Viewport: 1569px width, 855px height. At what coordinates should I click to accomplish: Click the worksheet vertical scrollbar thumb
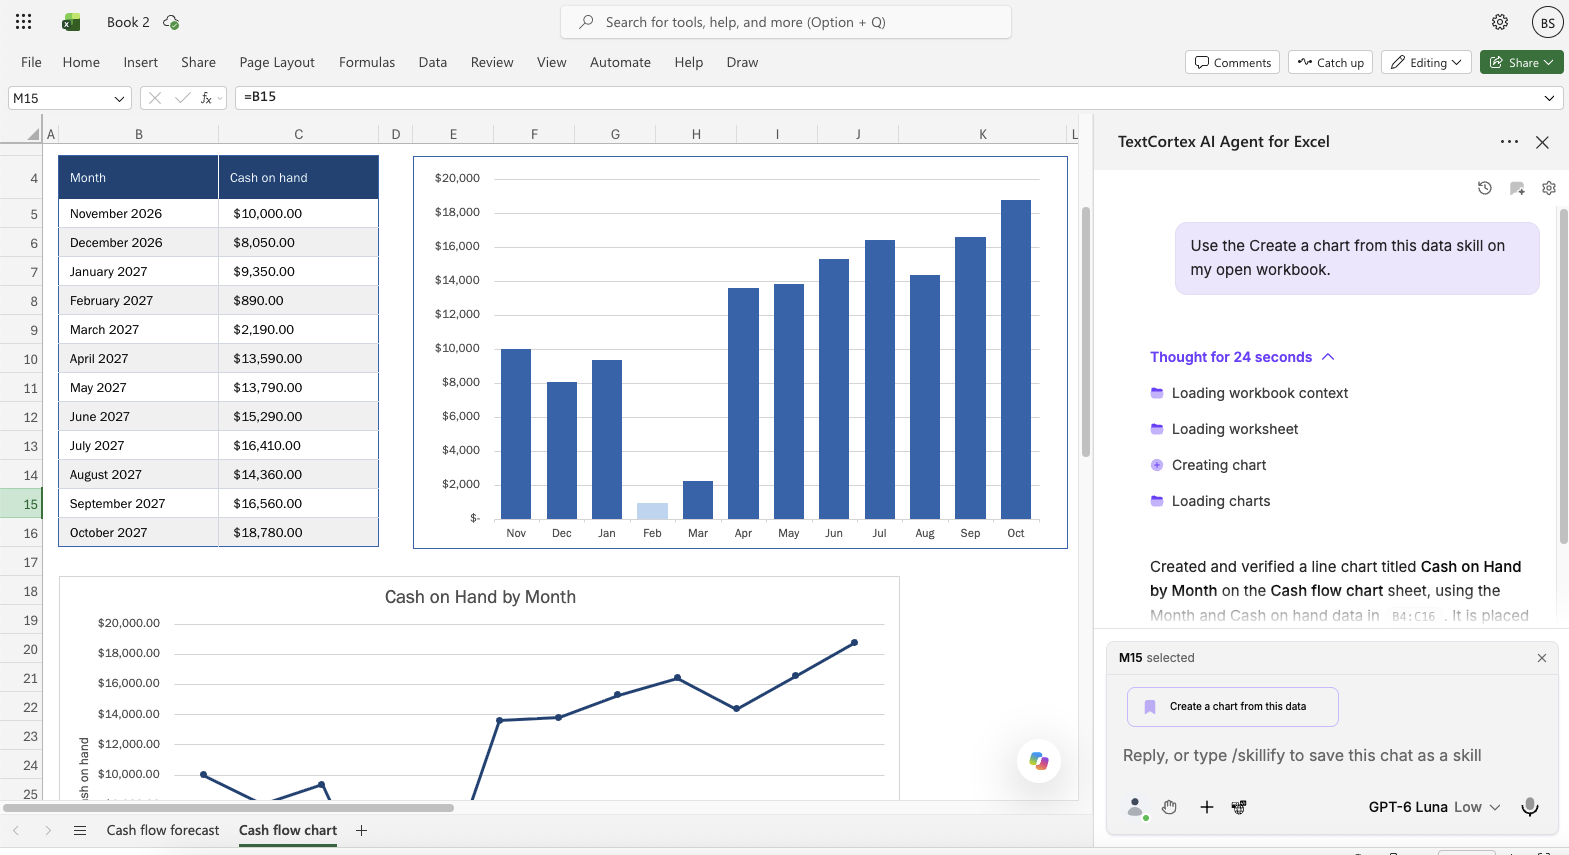[1086, 332]
